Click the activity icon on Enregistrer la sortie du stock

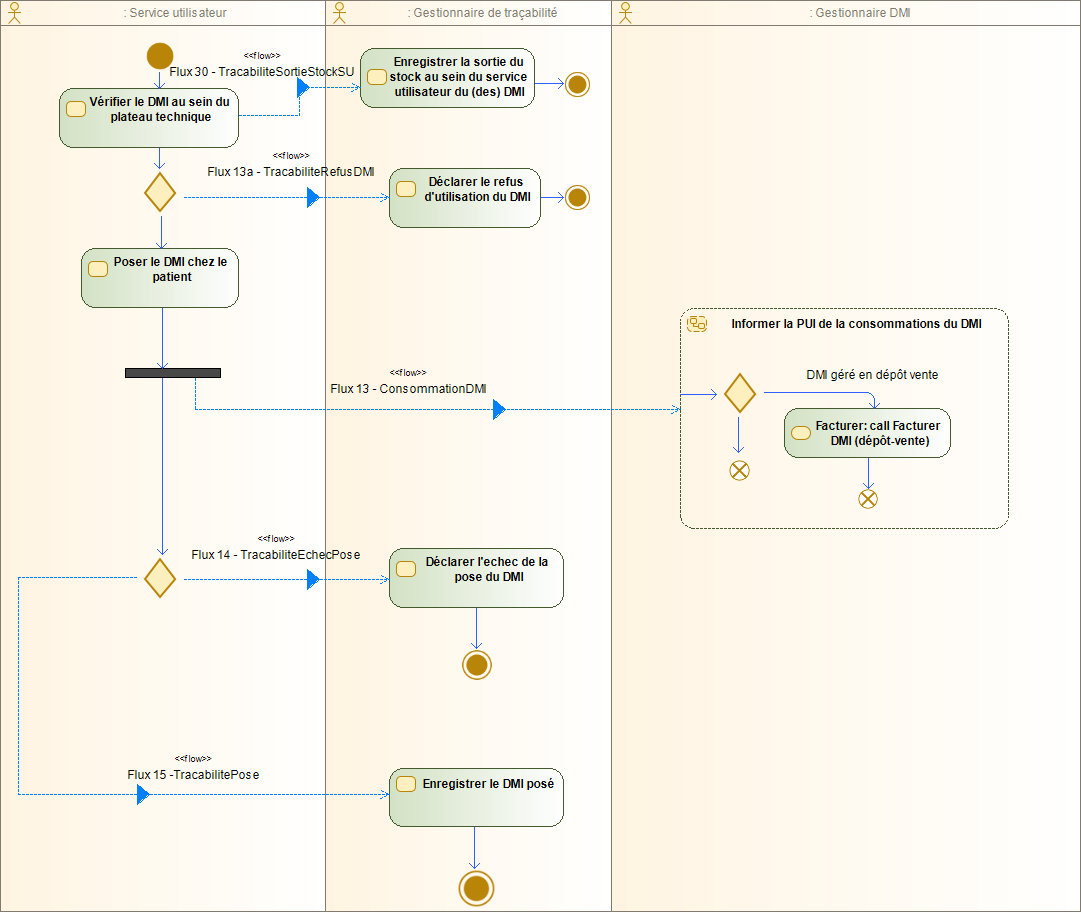point(377,75)
